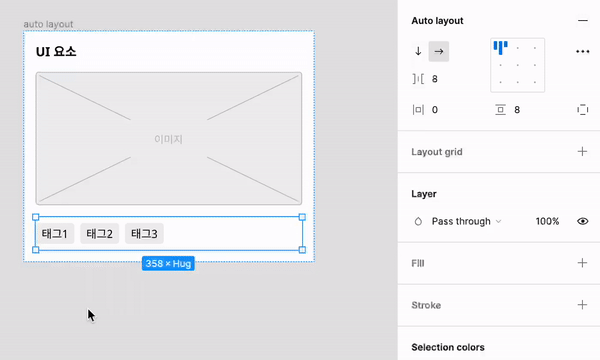Select bottom-right alignment in alignment grid
The height and width of the screenshot is (360, 600).
(535, 82)
